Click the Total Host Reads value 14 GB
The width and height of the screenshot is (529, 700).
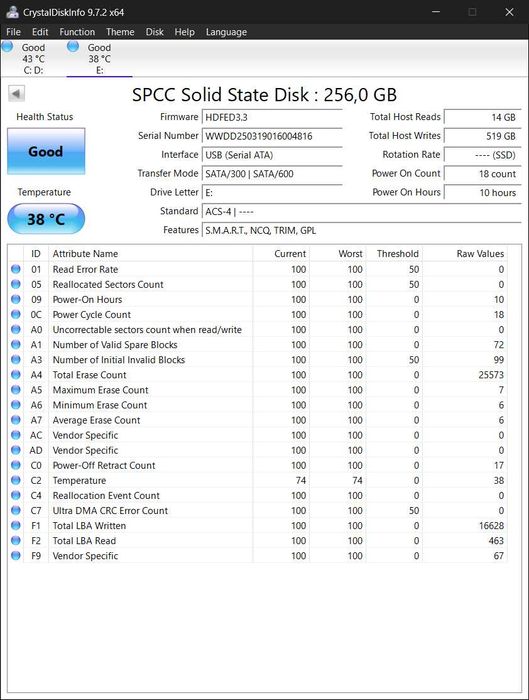pyautogui.click(x=483, y=117)
